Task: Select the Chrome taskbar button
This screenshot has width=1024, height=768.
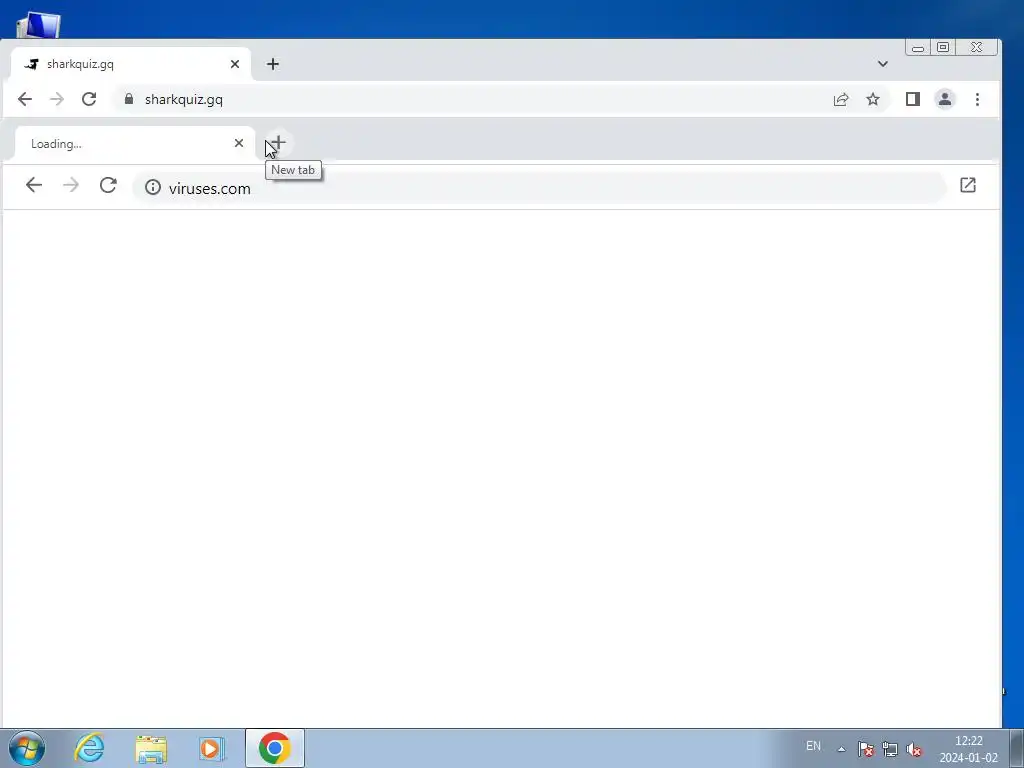Action: pyautogui.click(x=275, y=748)
